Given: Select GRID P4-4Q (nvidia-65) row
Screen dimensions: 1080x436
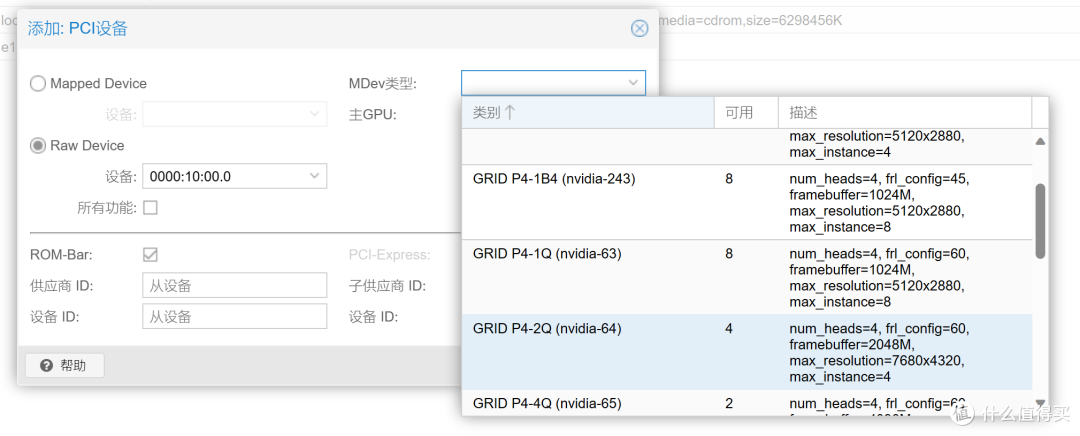Looking at the screenshot, I should (x=747, y=404).
